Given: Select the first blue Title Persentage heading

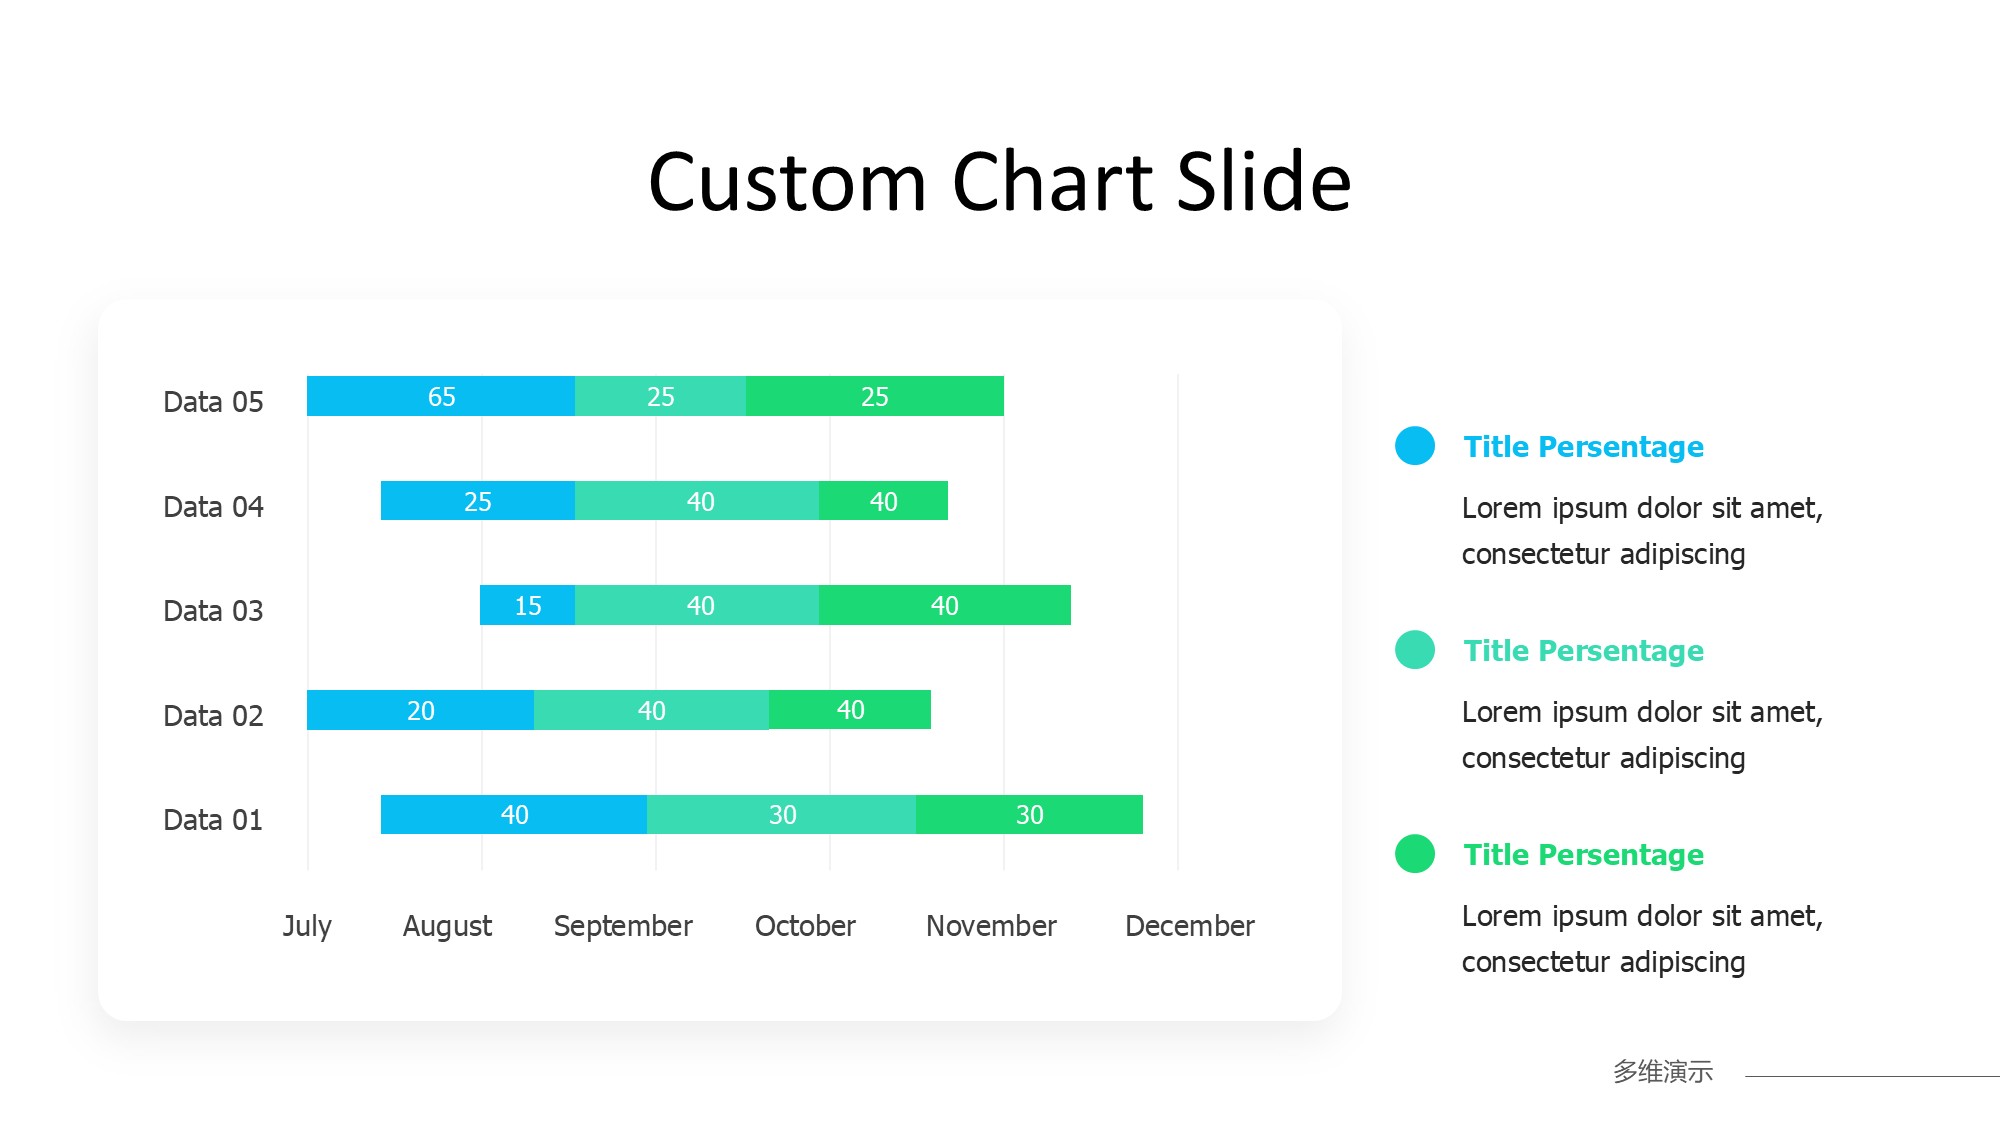Looking at the screenshot, I should [1583, 447].
